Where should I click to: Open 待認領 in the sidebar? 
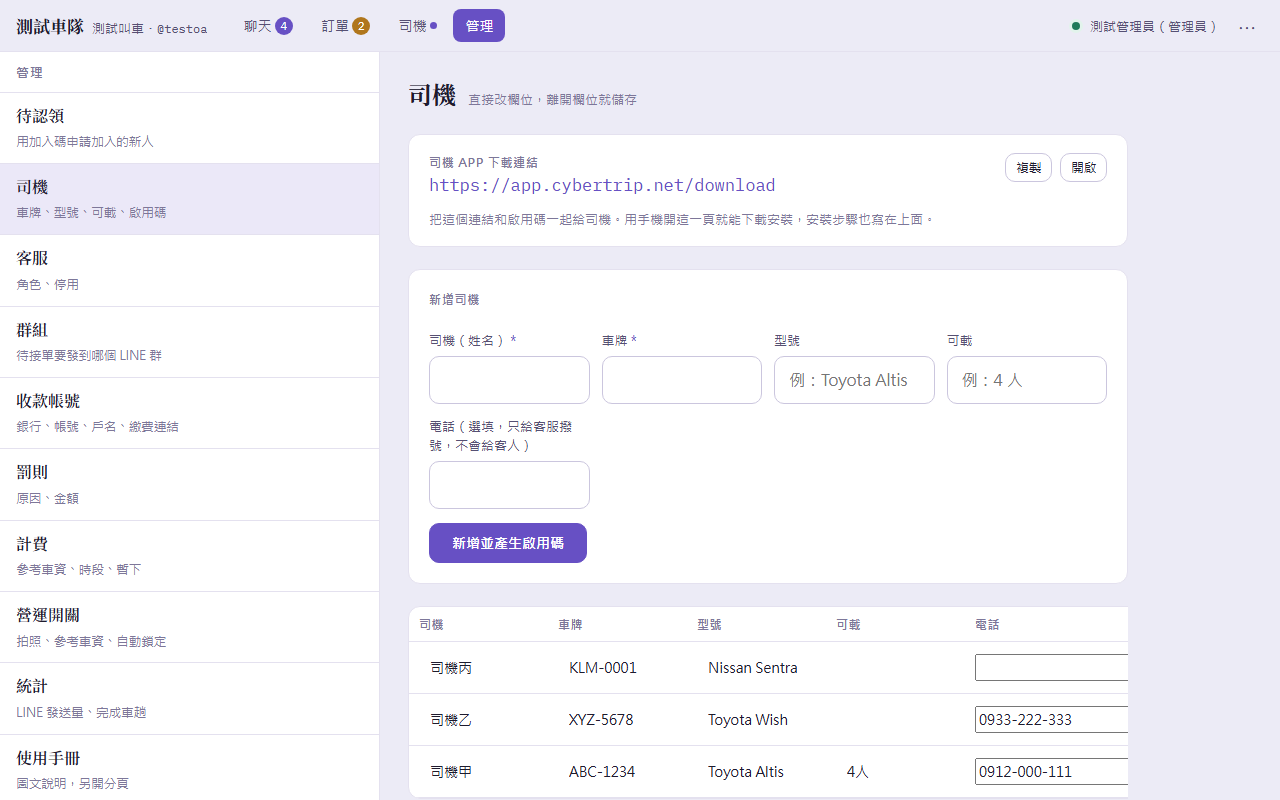pos(190,128)
